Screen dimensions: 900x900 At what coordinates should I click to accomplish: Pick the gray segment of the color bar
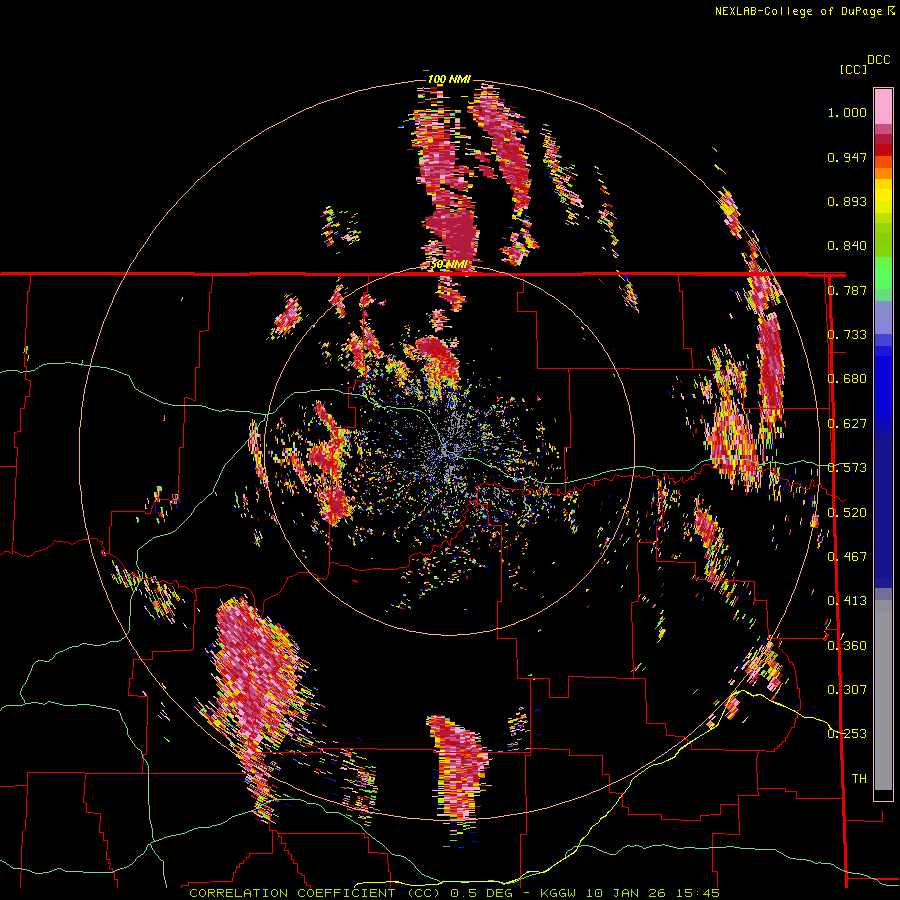tap(883, 695)
